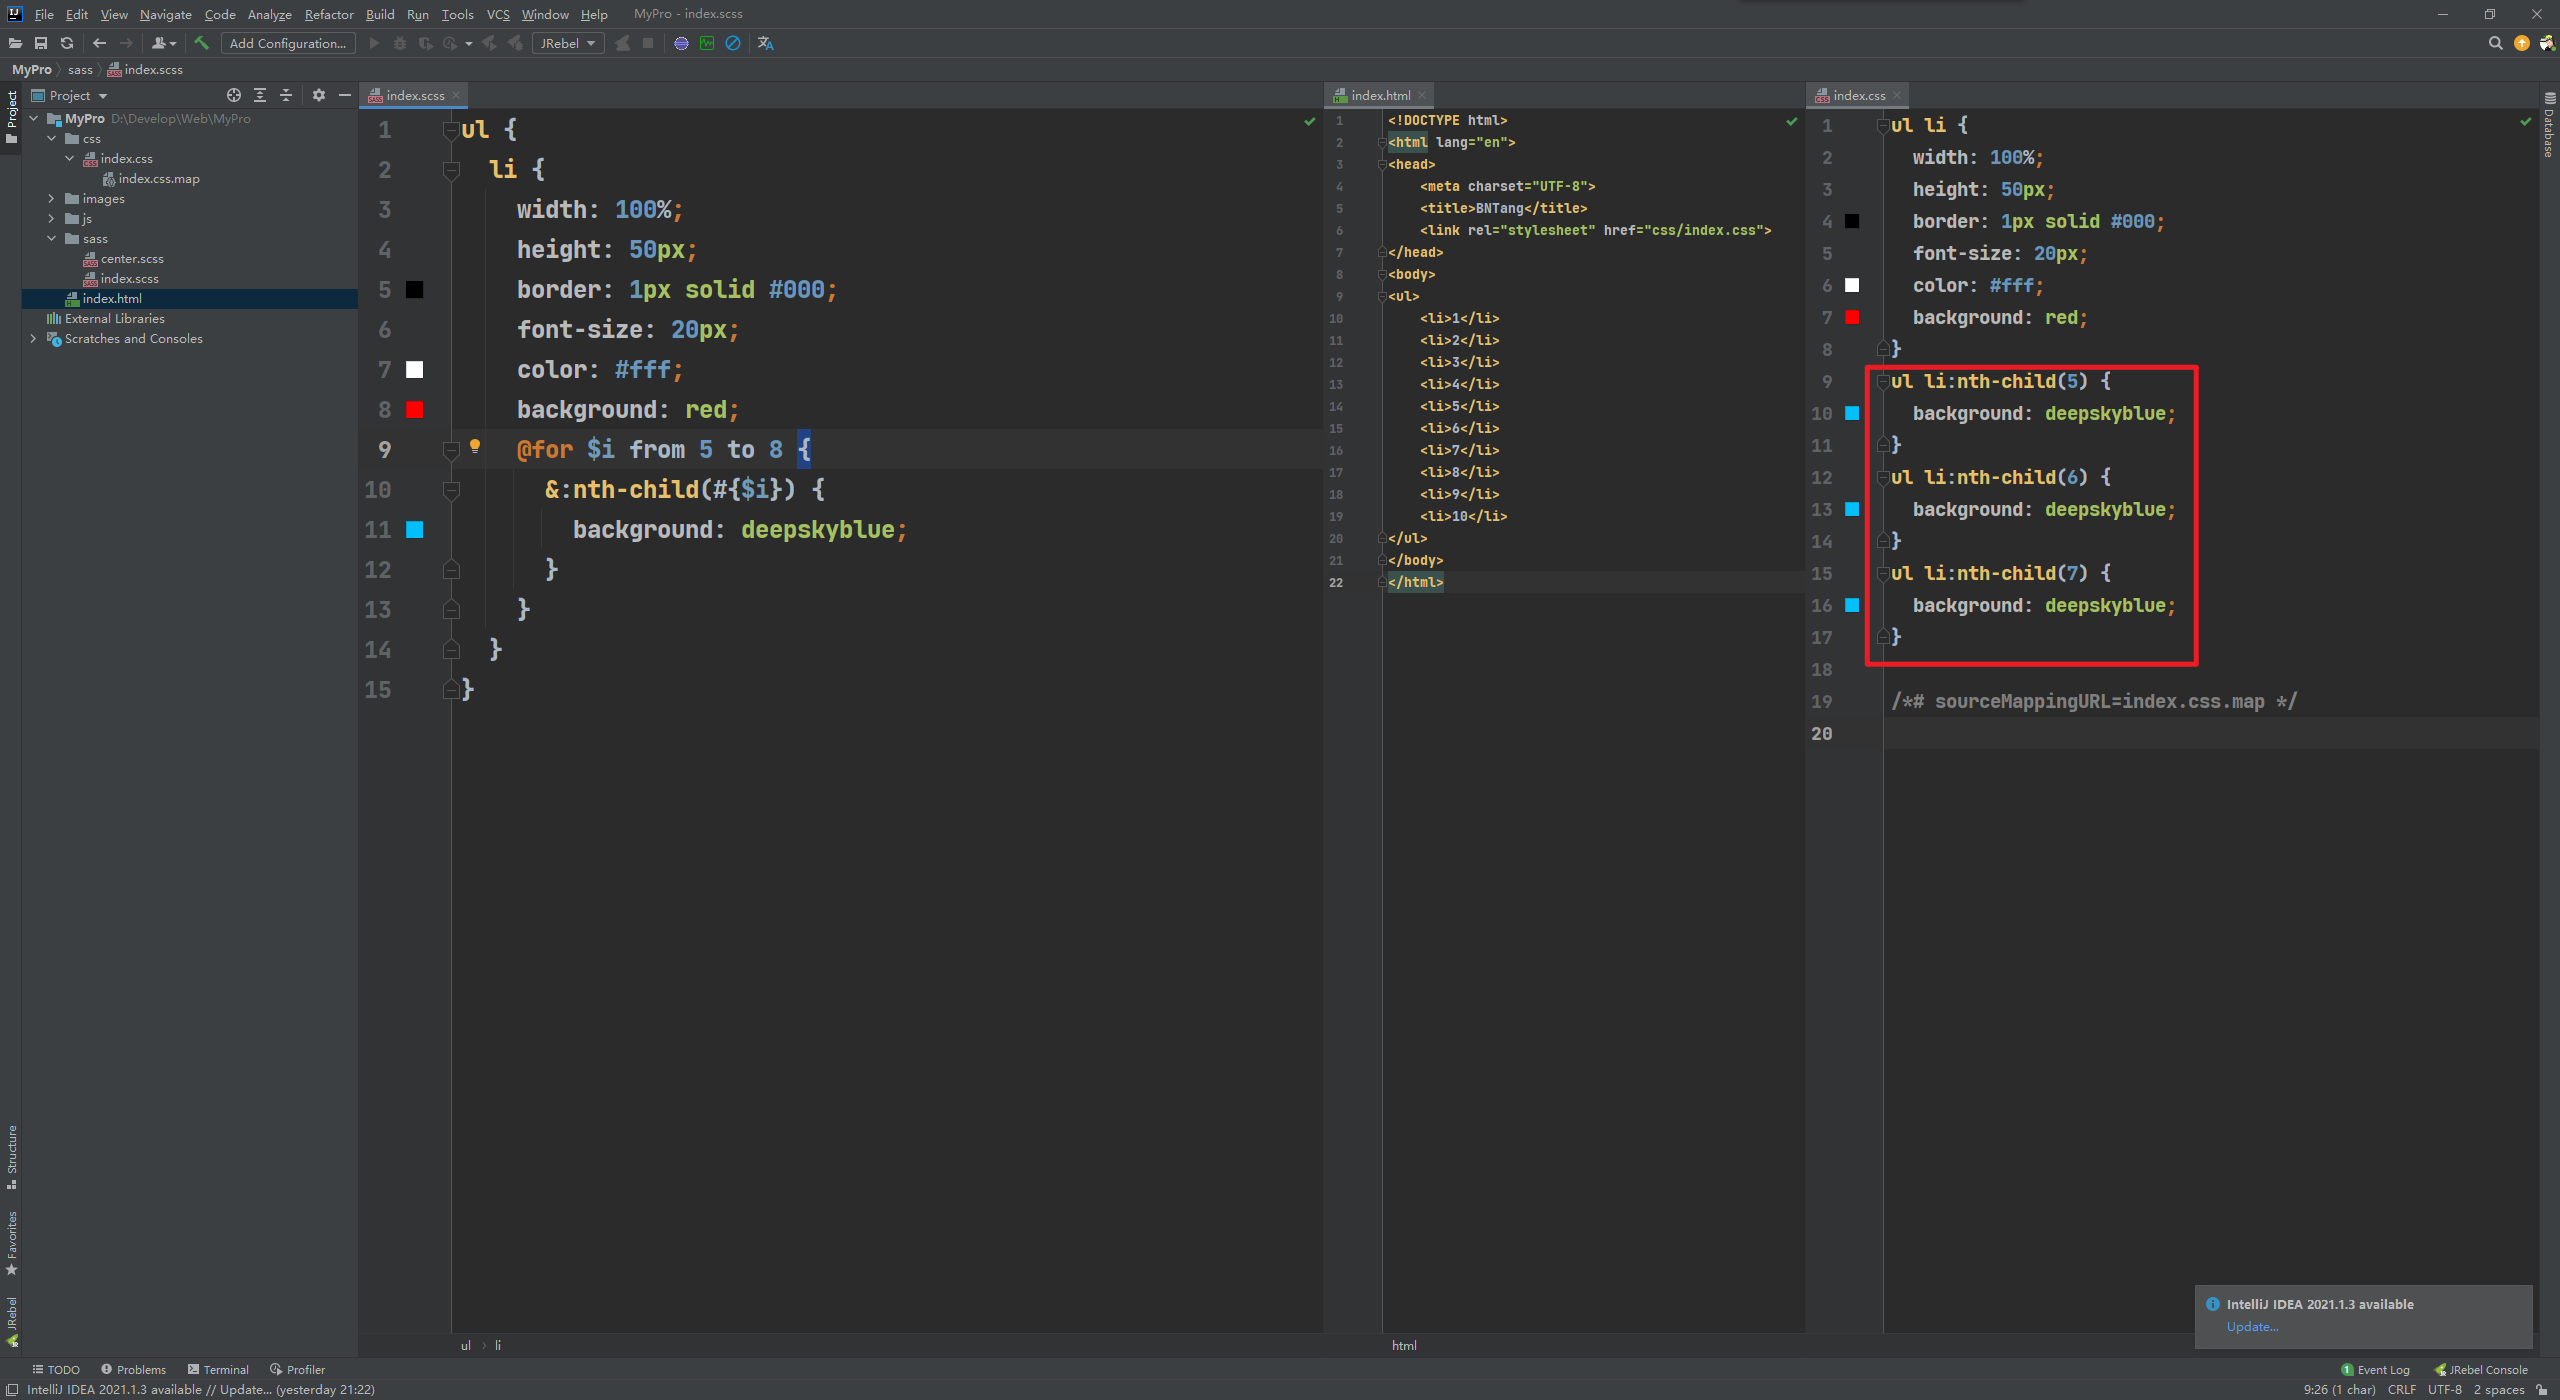Screen dimensions: 2560x1400
Task: Click the Synchronize reload icon in toolbar
Action: (x=67, y=43)
